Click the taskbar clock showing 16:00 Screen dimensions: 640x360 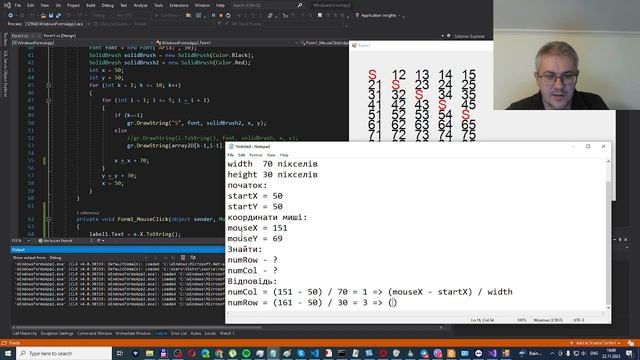point(611,353)
